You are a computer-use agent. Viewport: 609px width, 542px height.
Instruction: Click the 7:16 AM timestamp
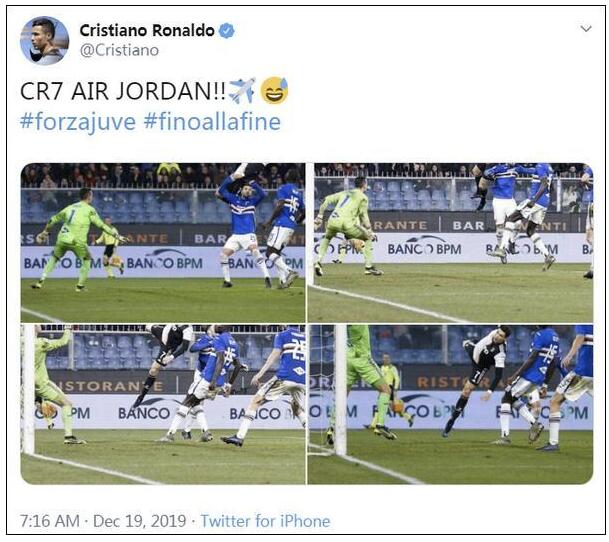tap(50, 521)
